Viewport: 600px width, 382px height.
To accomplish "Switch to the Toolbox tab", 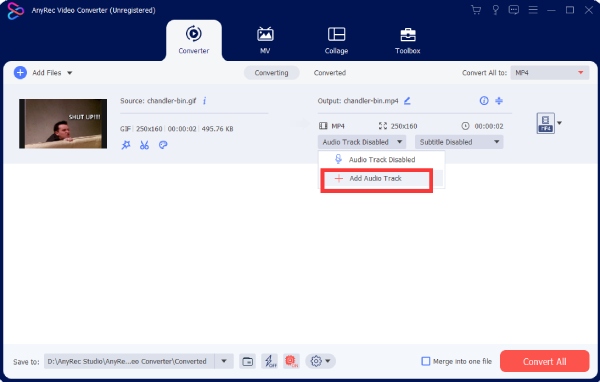I will point(408,41).
